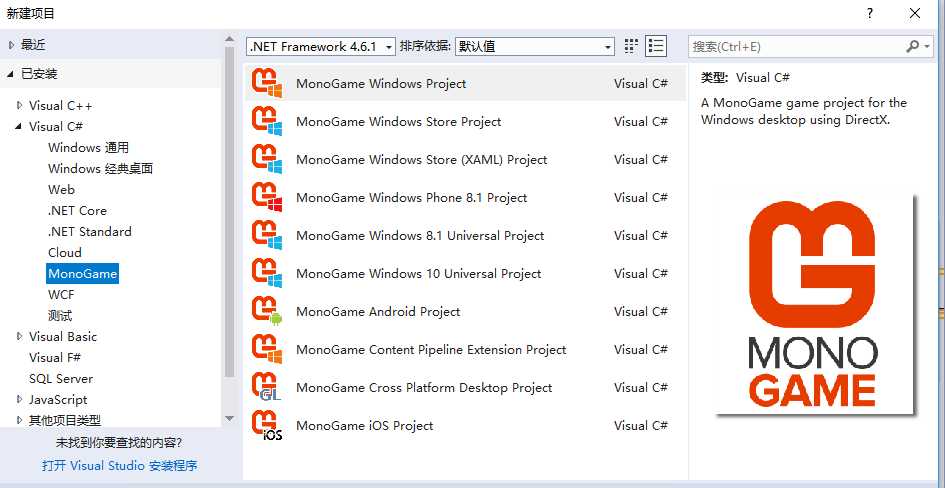The height and width of the screenshot is (488, 945).
Task: Select the .NET Standard category
Action: tap(90, 232)
